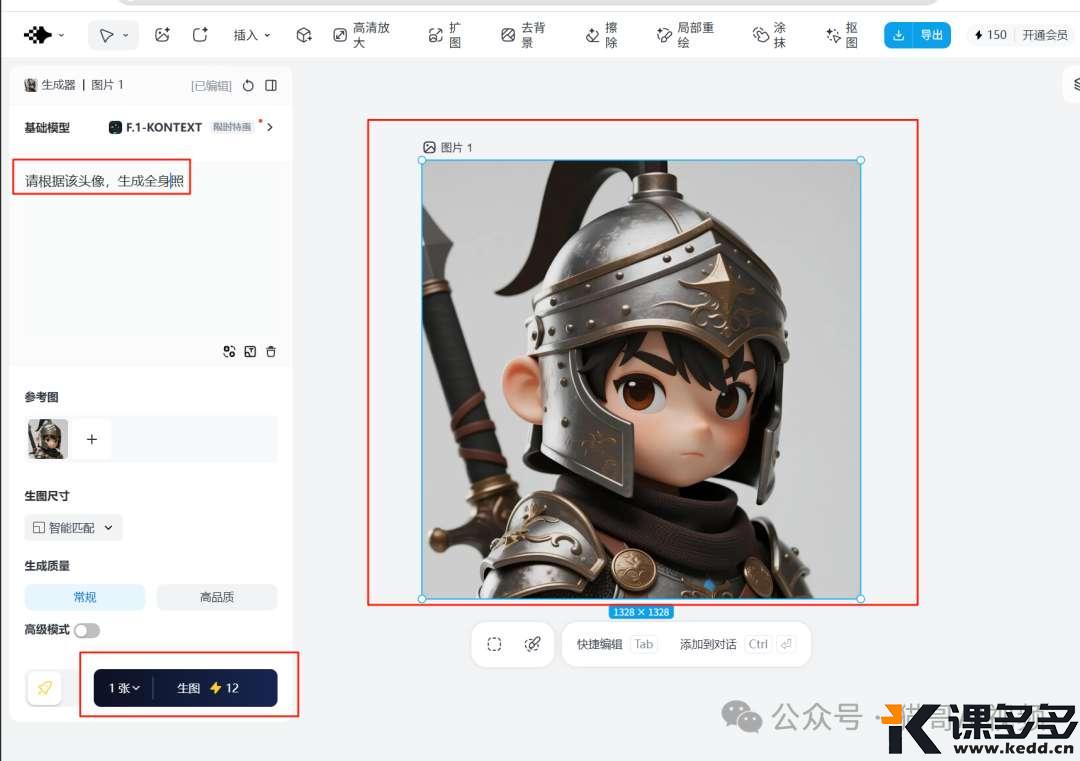Screen dimensions: 1080x761
Task: Click the rocket accelerate icon
Action: pos(45,688)
